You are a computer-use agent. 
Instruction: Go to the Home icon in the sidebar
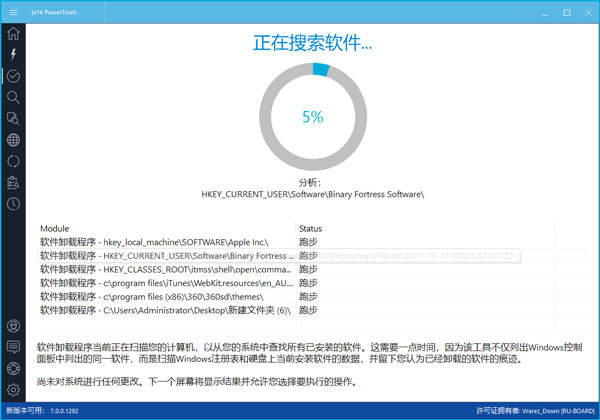click(x=13, y=34)
